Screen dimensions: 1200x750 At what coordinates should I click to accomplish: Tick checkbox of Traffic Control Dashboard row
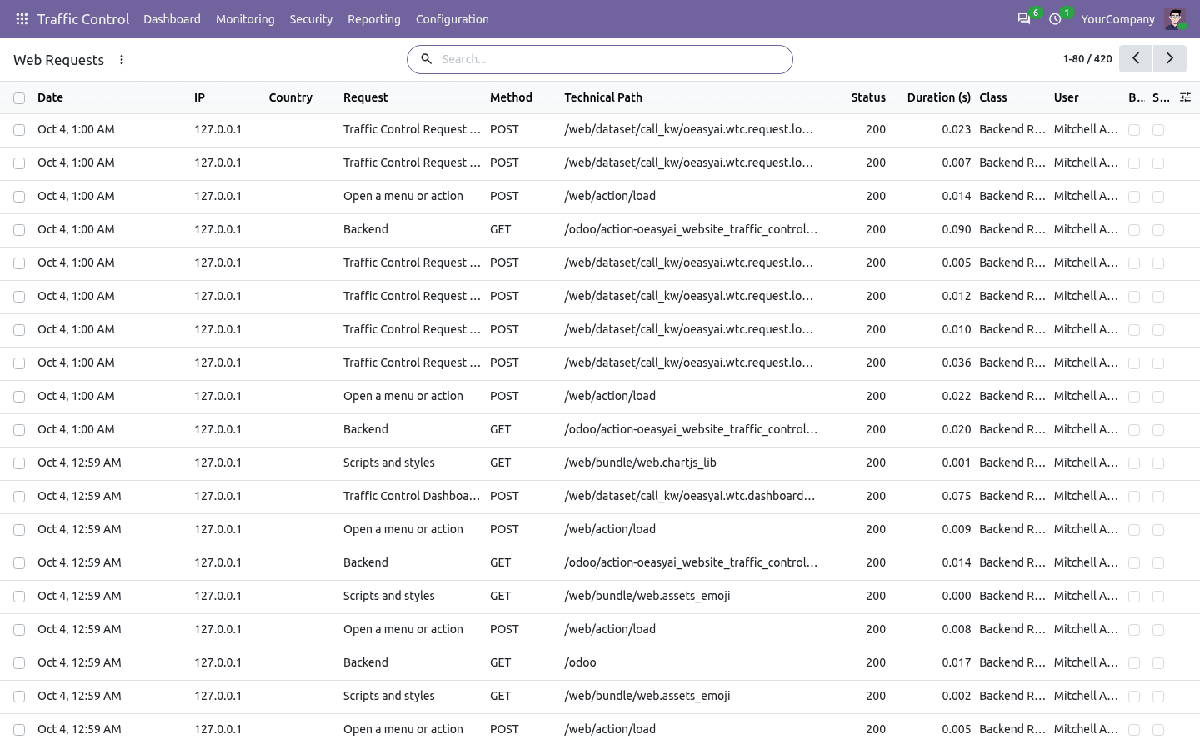[19, 496]
